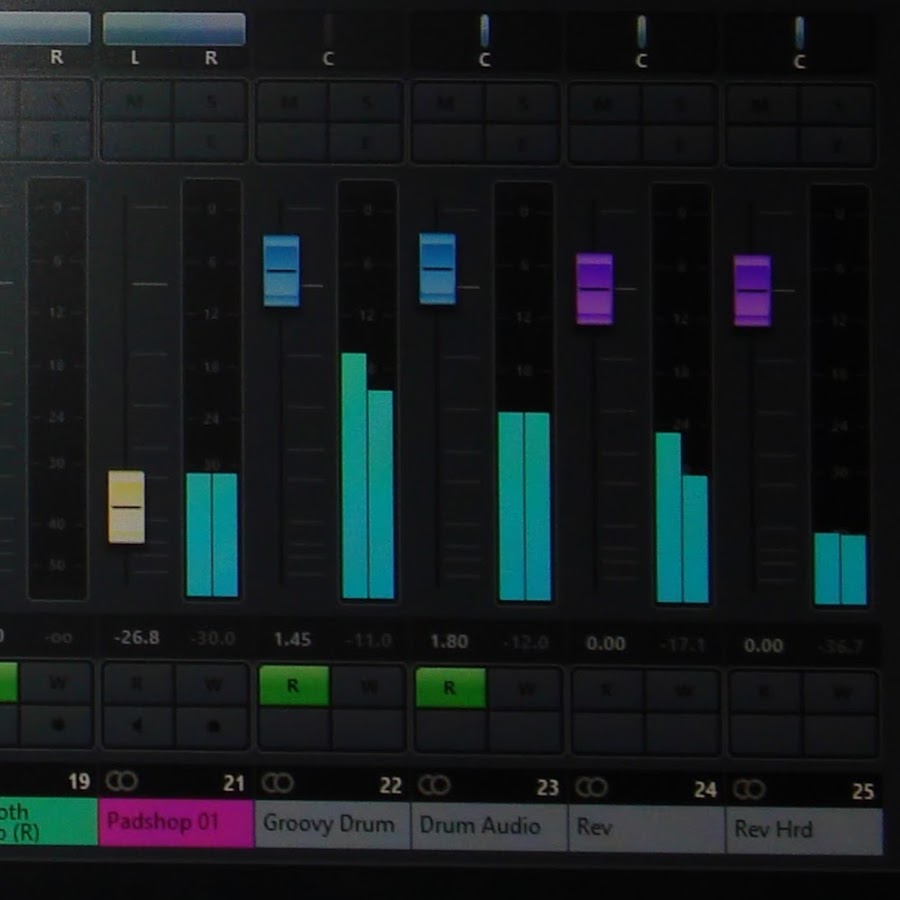Solo the Rev Hrd channel

coord(837,108)
